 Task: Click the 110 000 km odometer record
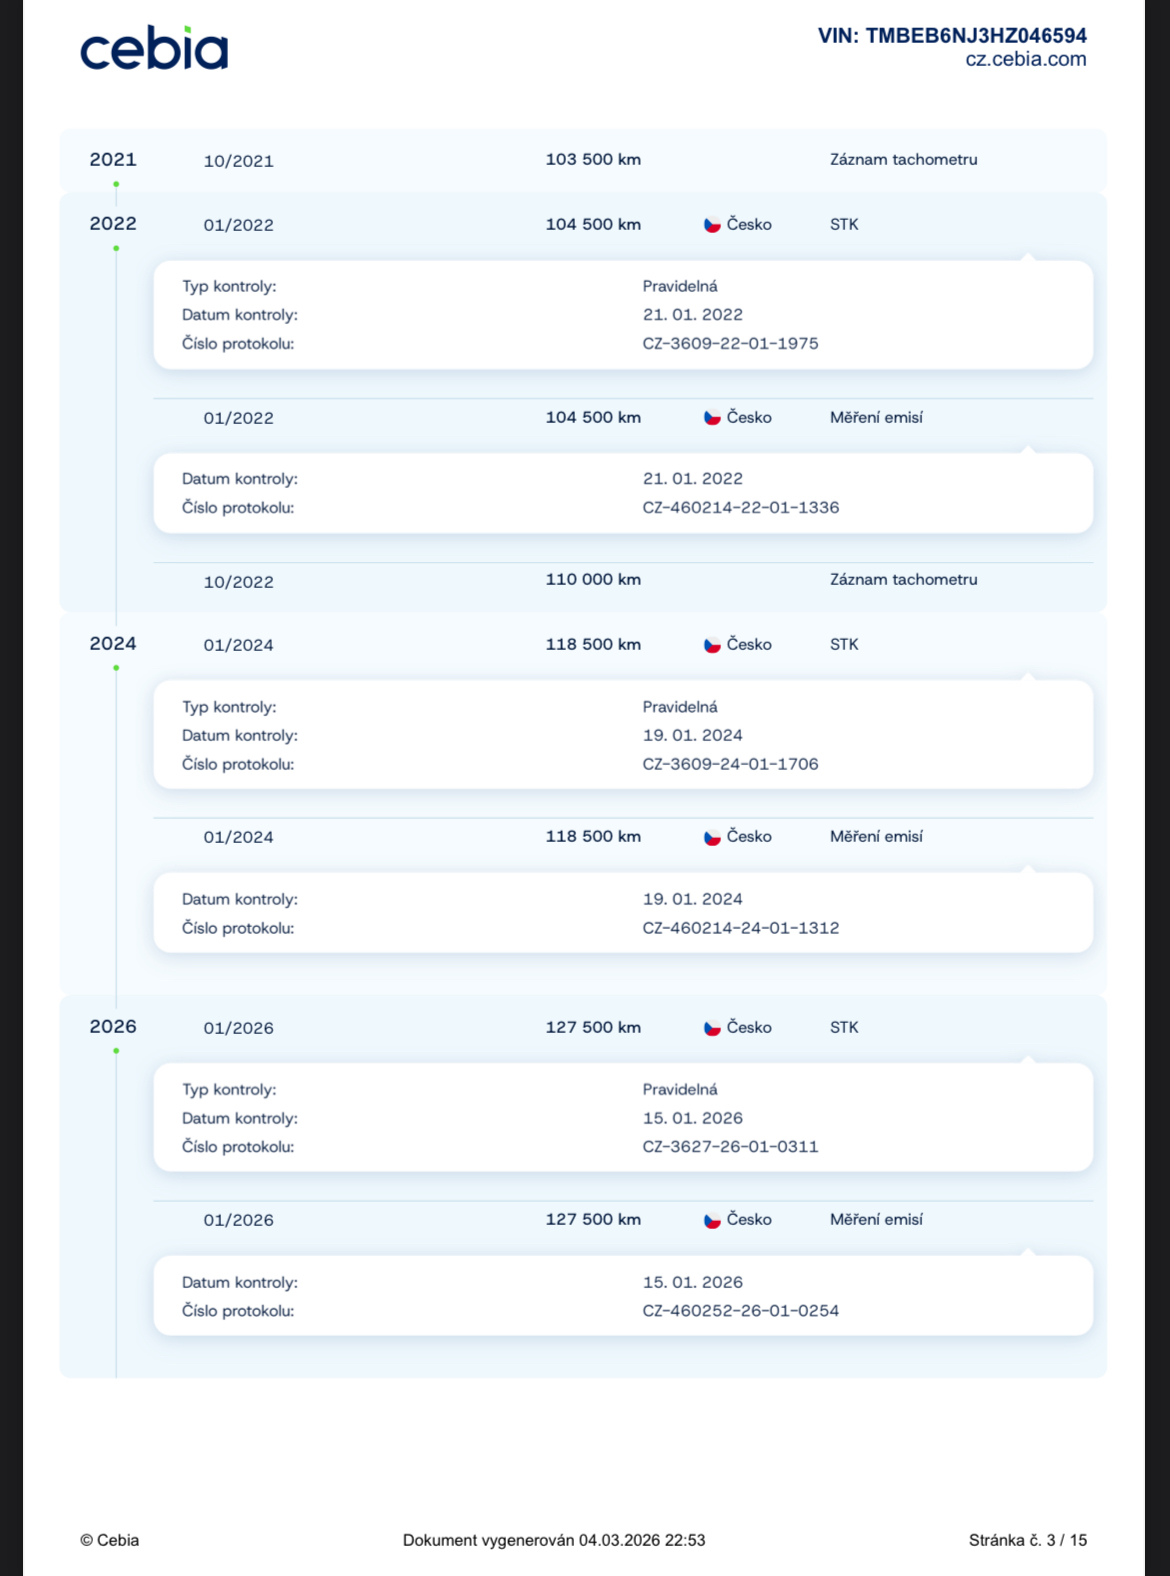click(x=593, y=580)
